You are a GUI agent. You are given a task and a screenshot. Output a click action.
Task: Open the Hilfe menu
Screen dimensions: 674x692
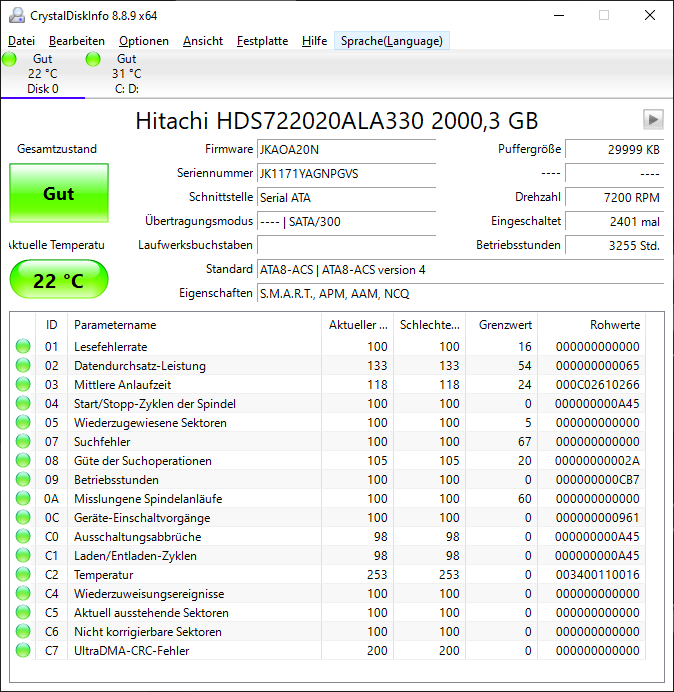pyautogui.click(x=314, y=41)
